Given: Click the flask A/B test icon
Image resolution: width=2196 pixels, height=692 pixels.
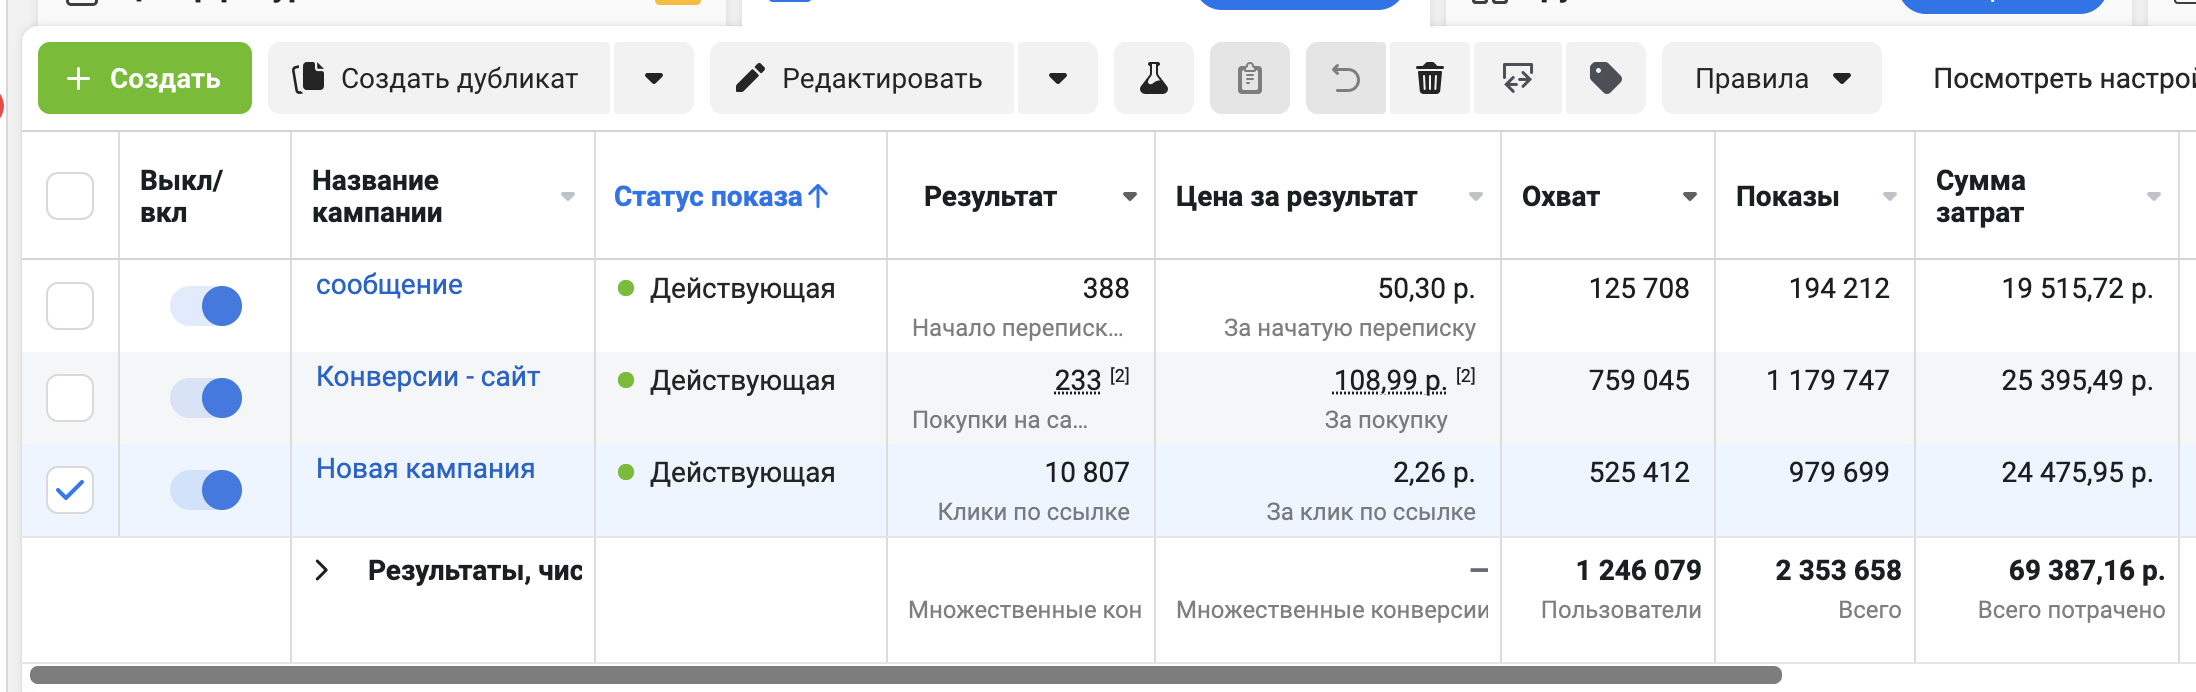Looking at the screenshot, I should pos(1153,78).
